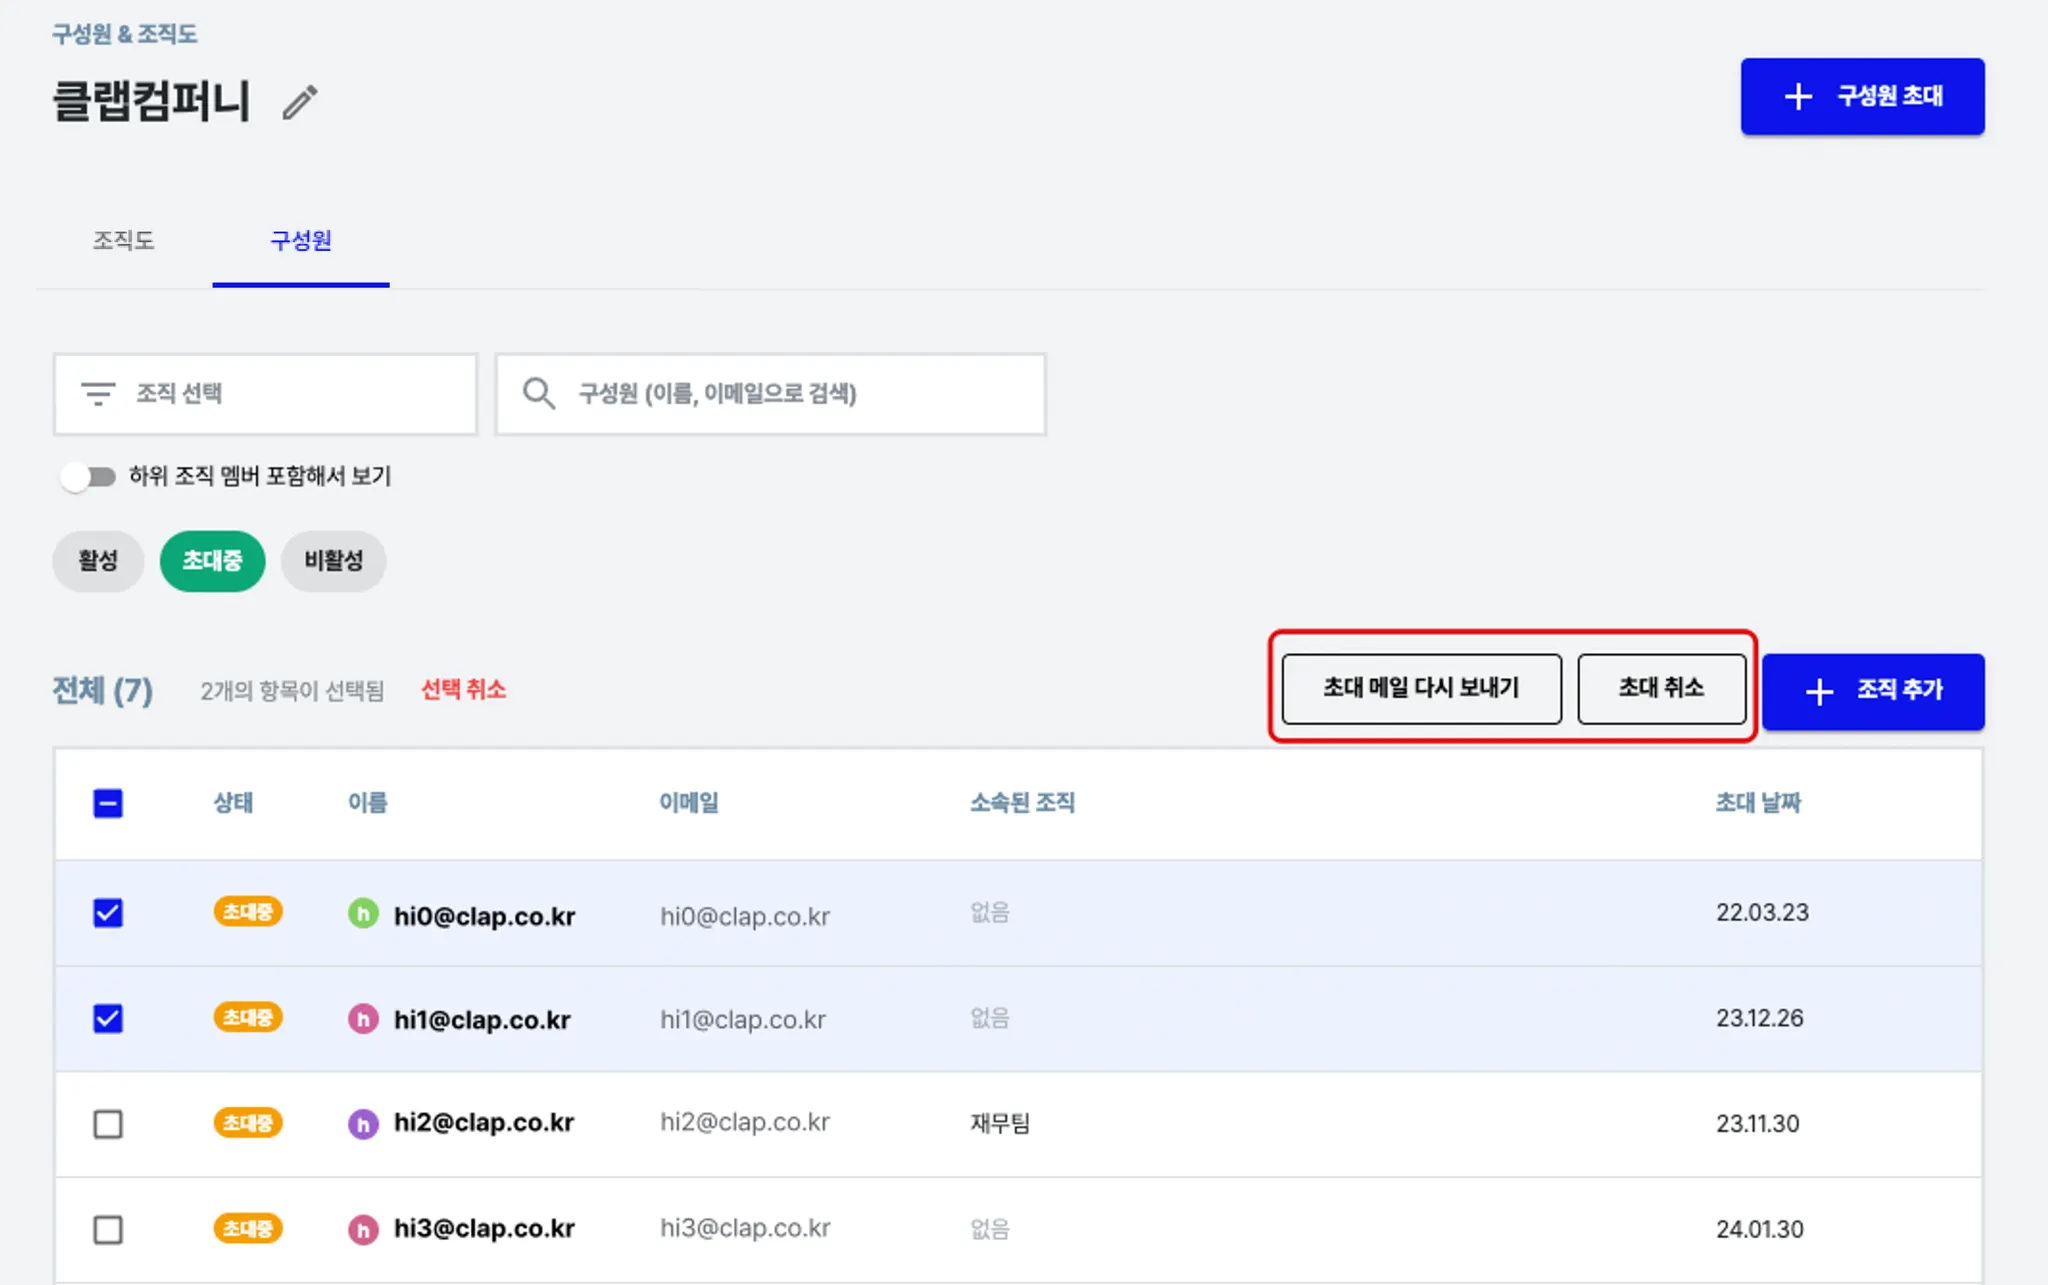The width and height of the screenshot is (2048, 1285).
Task: Click the green avatar icon for hi0@clap.co.kr
Action: [363, 913]
